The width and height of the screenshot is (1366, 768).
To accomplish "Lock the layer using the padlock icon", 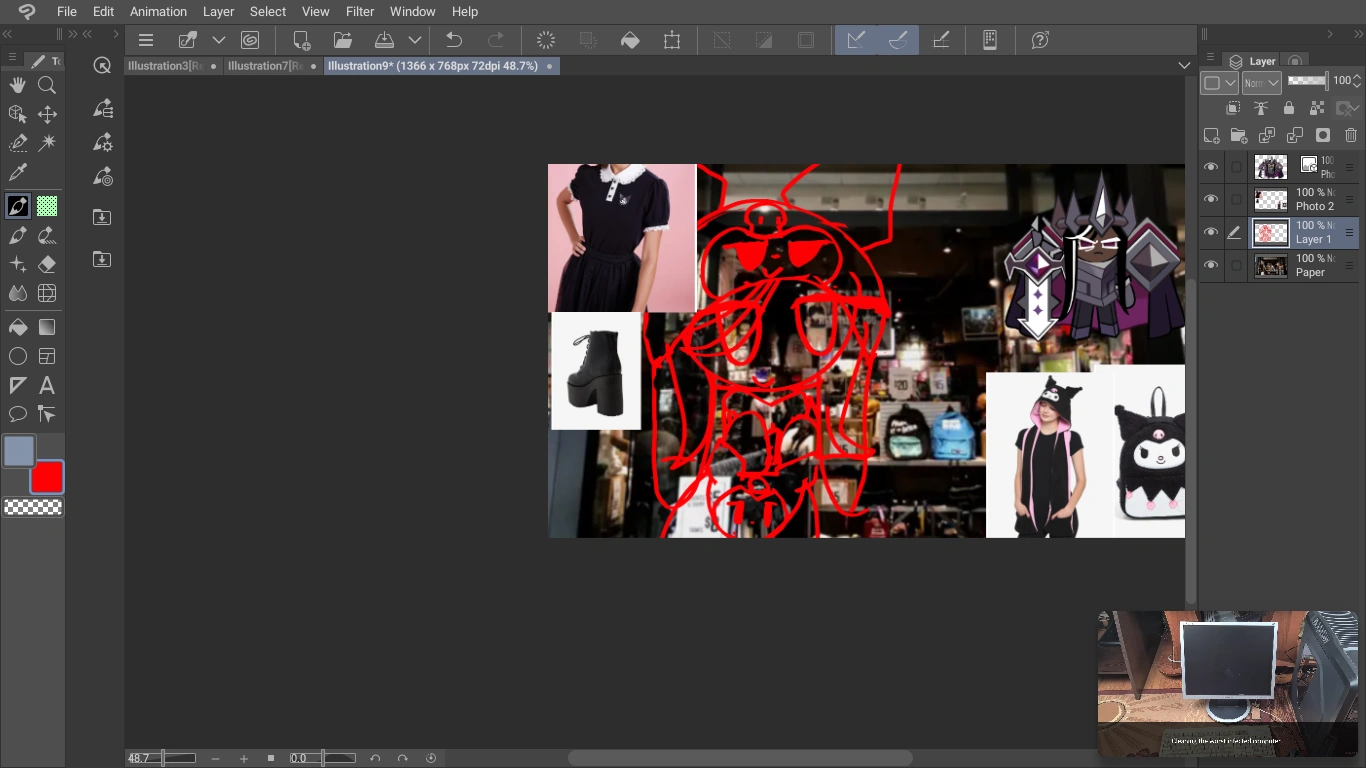I will [x=1289, y=108].
